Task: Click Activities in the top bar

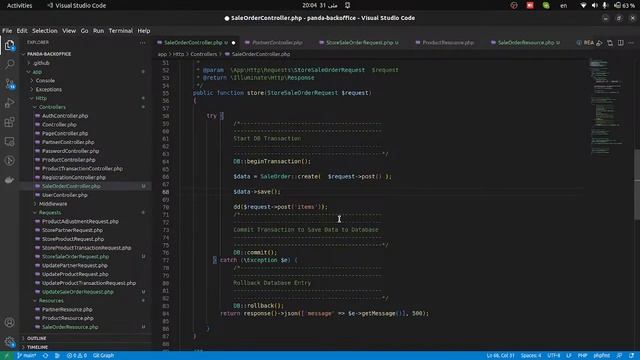Action: (20, 5)
